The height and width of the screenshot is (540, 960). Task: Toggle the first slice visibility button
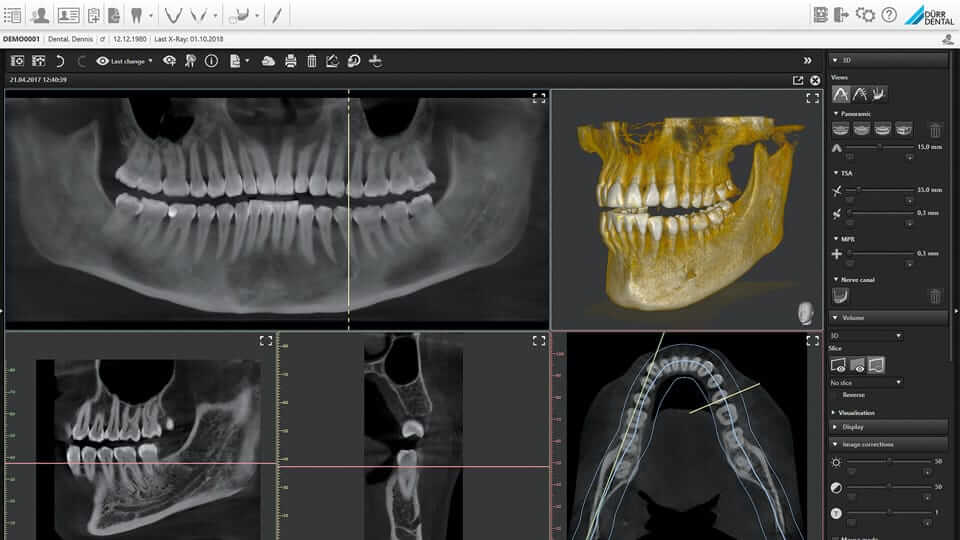point(840,365)
